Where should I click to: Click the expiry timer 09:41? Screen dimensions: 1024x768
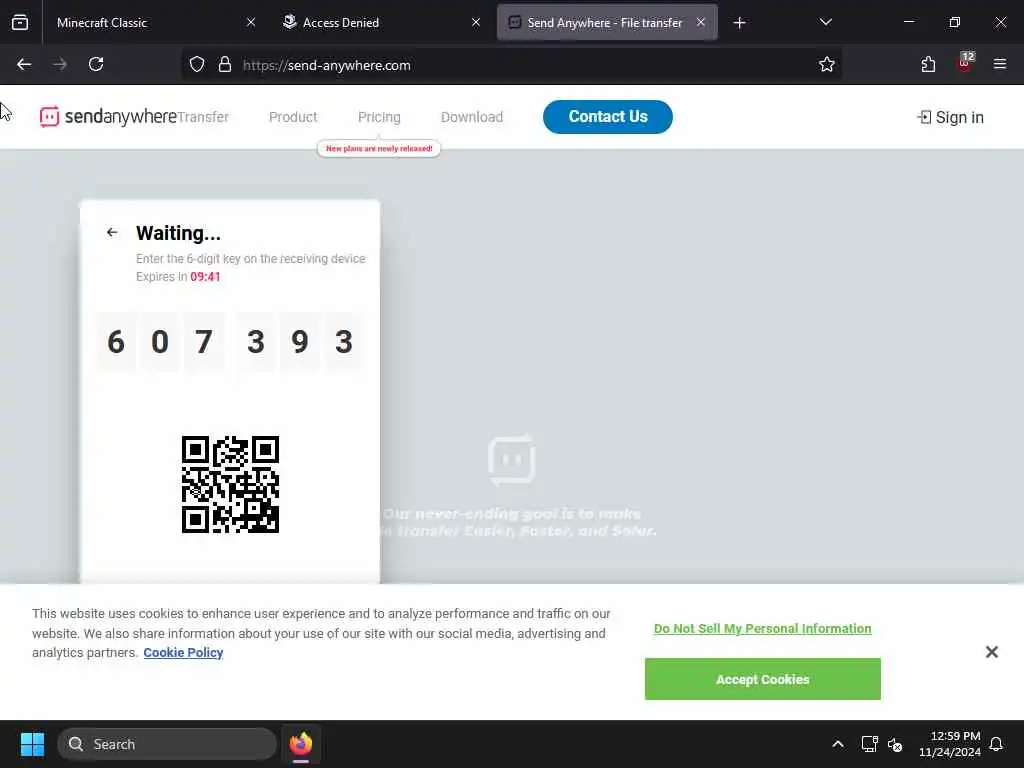(205, 277)
